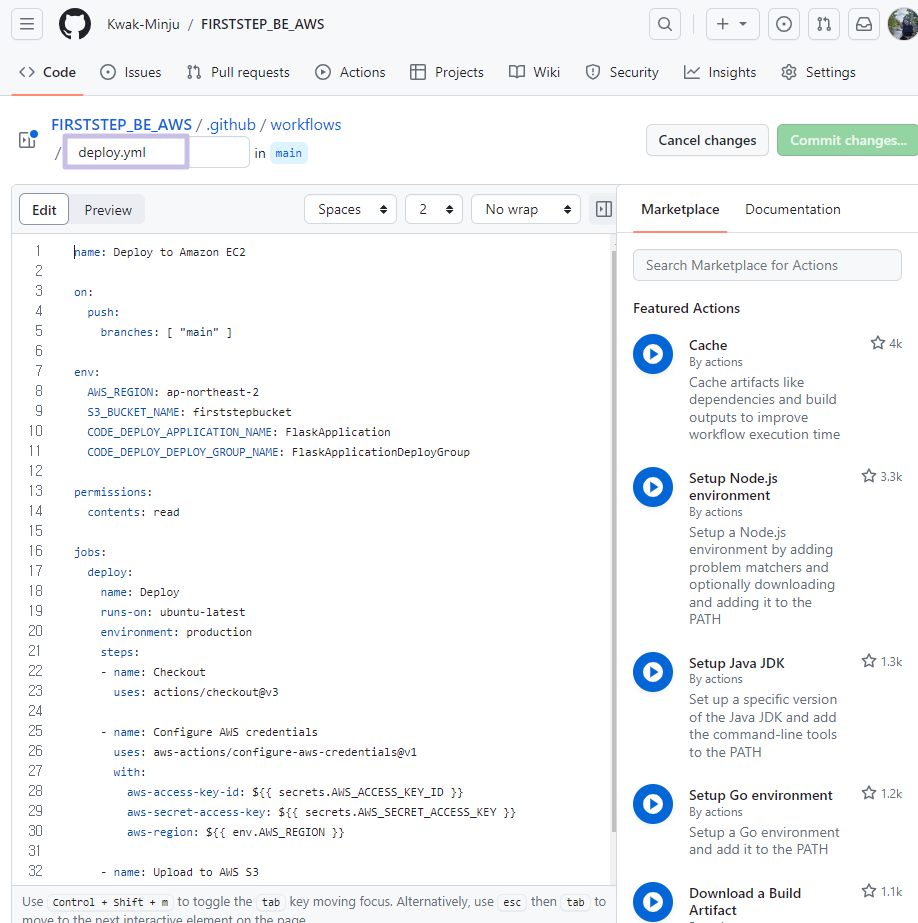The image size is (918, 923).
Task: Go to the GitHub homepage logo
Action: 75,24
